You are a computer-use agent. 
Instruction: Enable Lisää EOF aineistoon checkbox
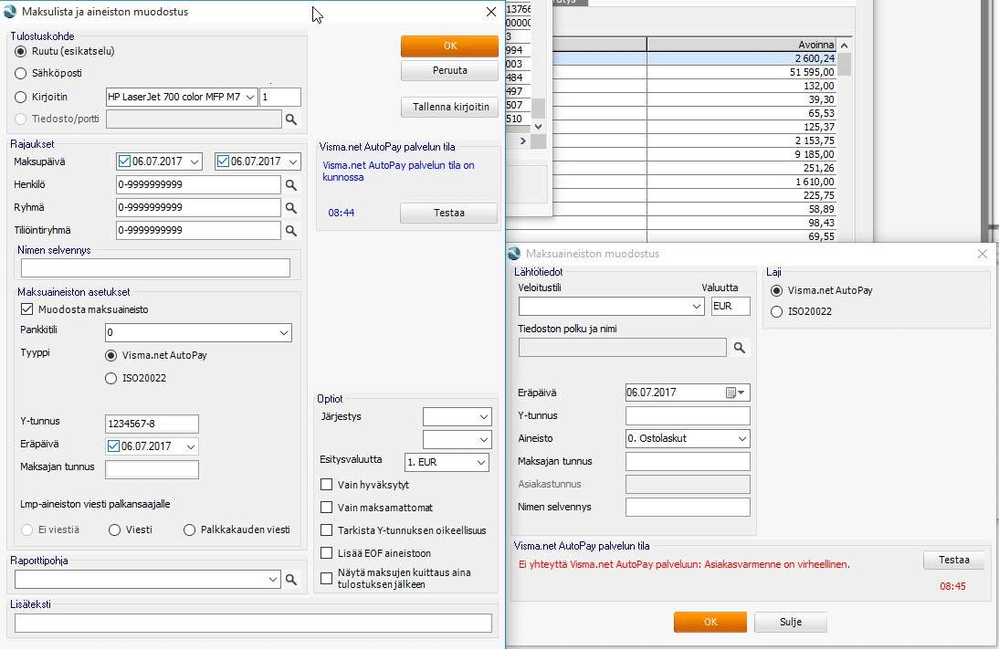click(326, 553)
